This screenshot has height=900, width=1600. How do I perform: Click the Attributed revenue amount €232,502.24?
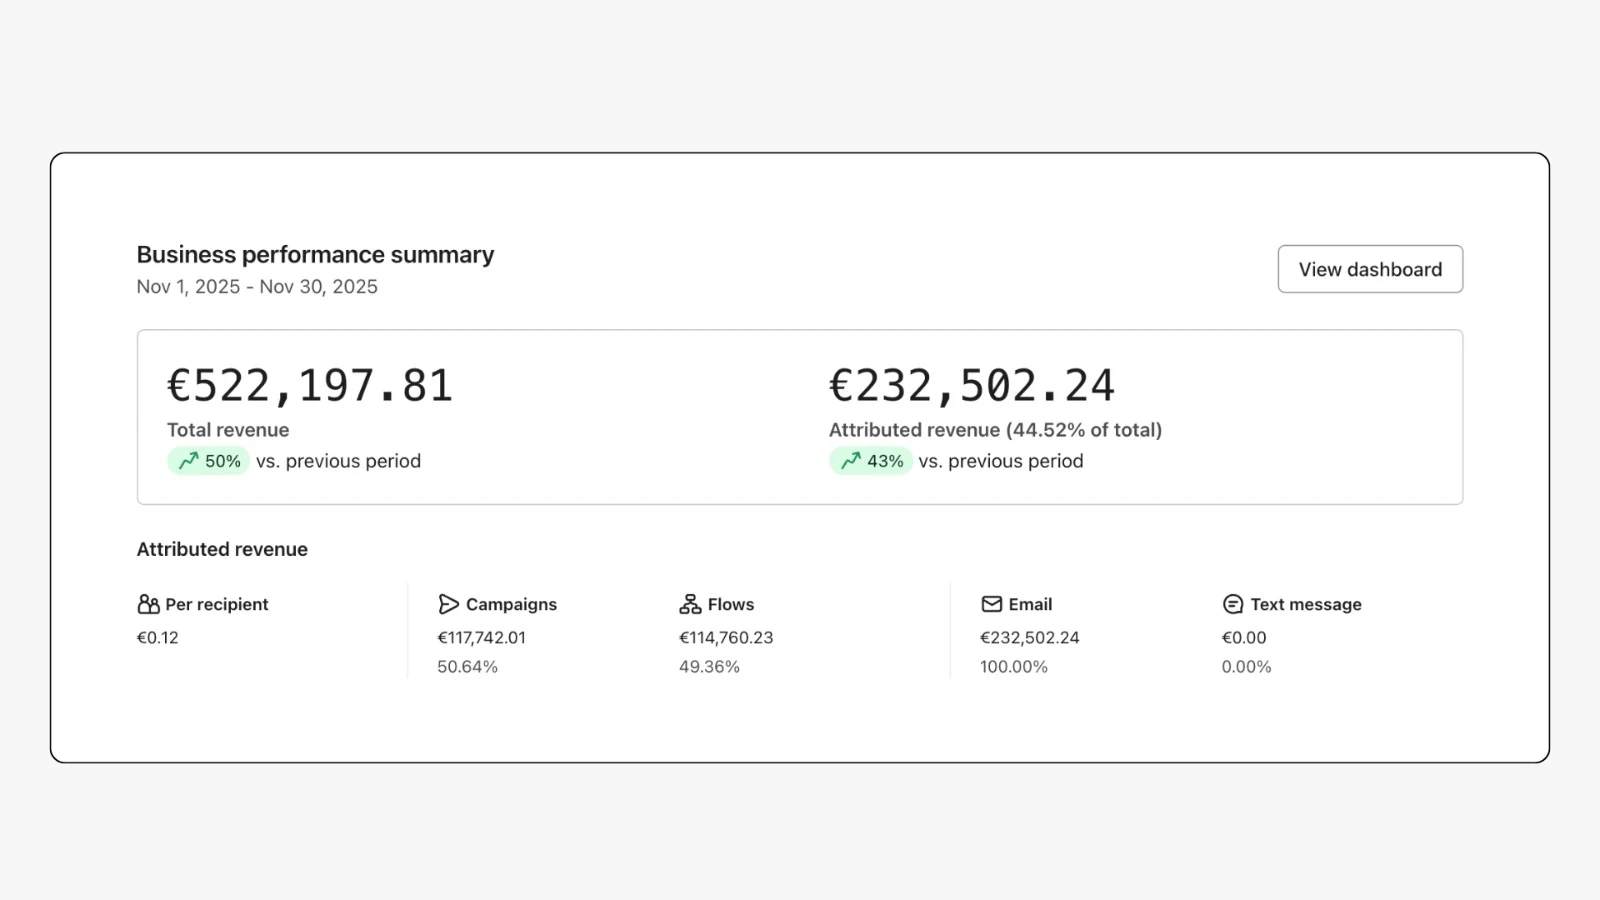point(971,385)
